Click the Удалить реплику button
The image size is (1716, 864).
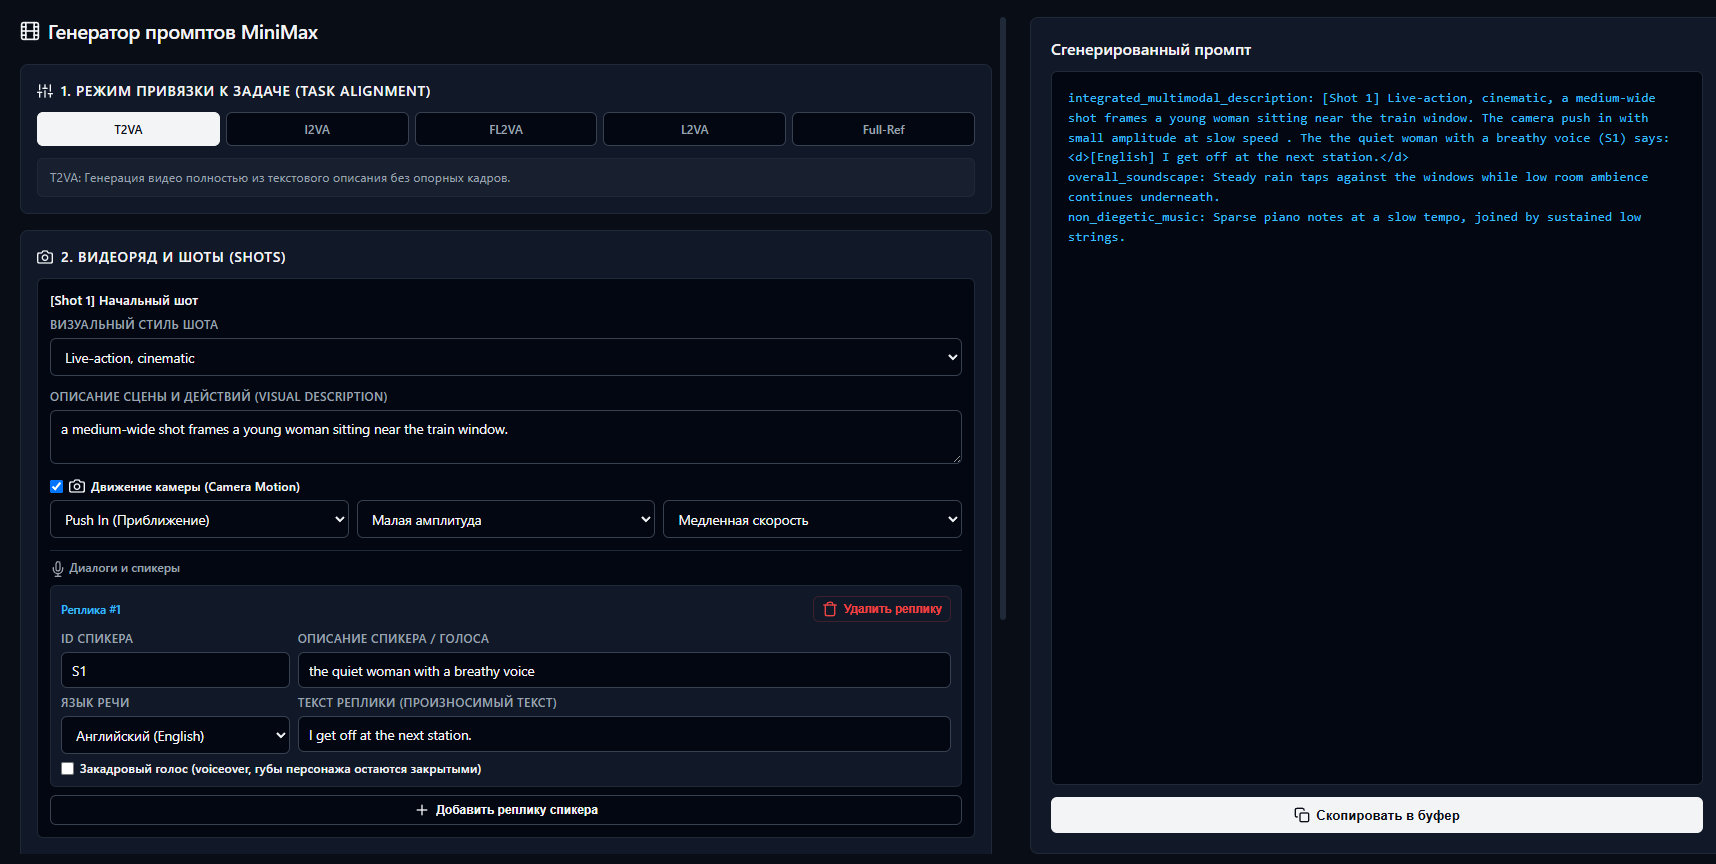882,609
